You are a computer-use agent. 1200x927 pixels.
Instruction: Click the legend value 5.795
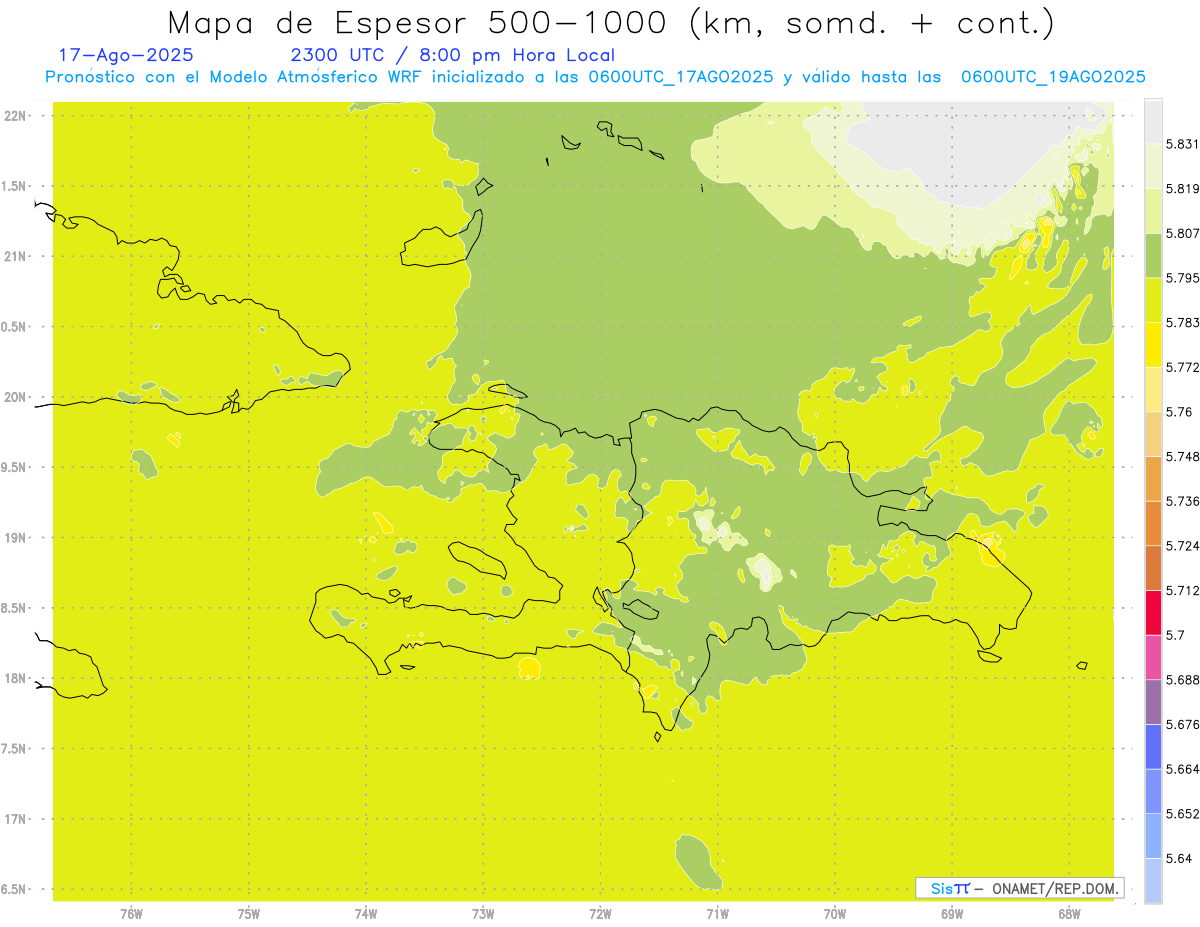coord(1182,278)
